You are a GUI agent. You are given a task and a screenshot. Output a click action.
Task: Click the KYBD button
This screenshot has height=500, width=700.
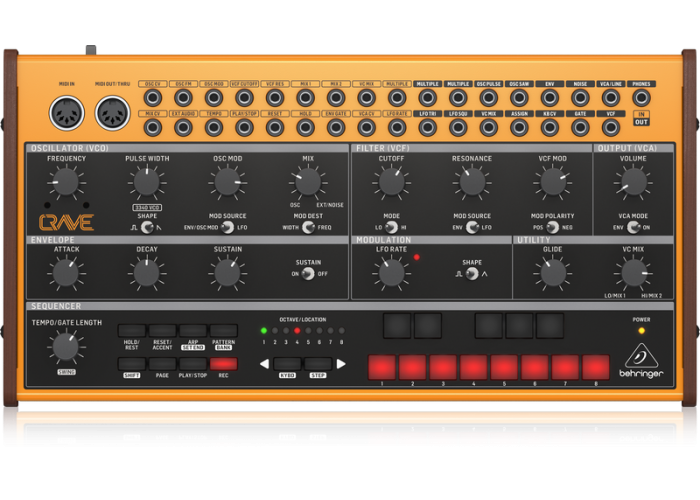tap(287, 364)
